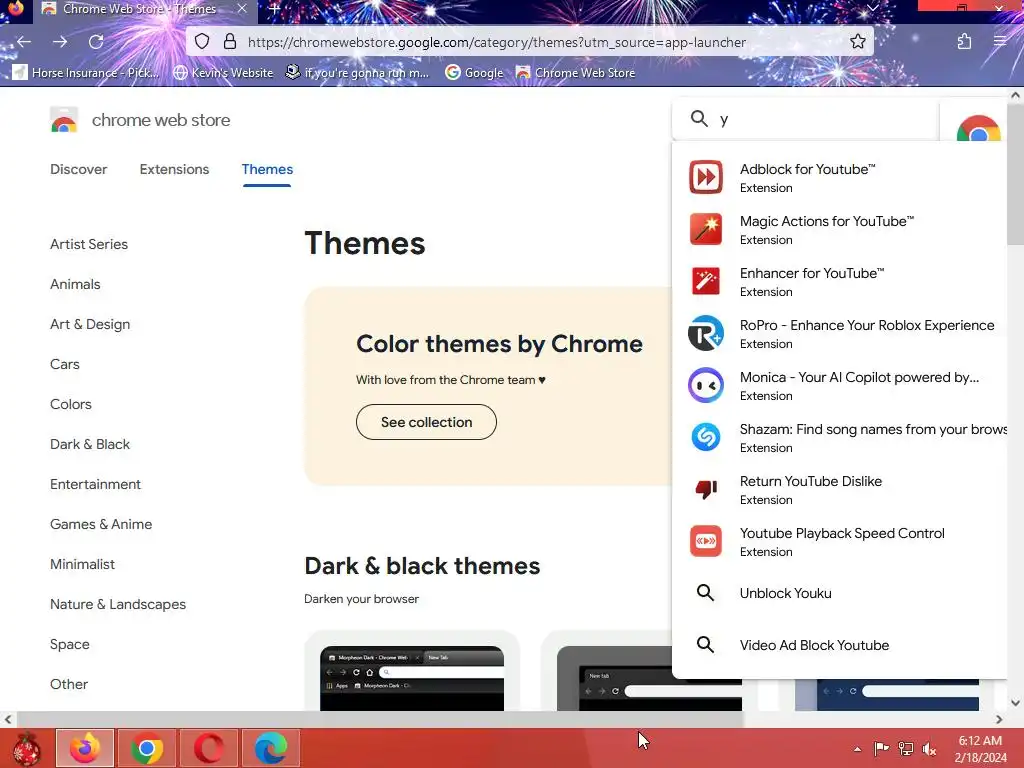The image size is (1024, 768).
Task: Open the Kevin's Website bookmark
Action: (223, 72)
